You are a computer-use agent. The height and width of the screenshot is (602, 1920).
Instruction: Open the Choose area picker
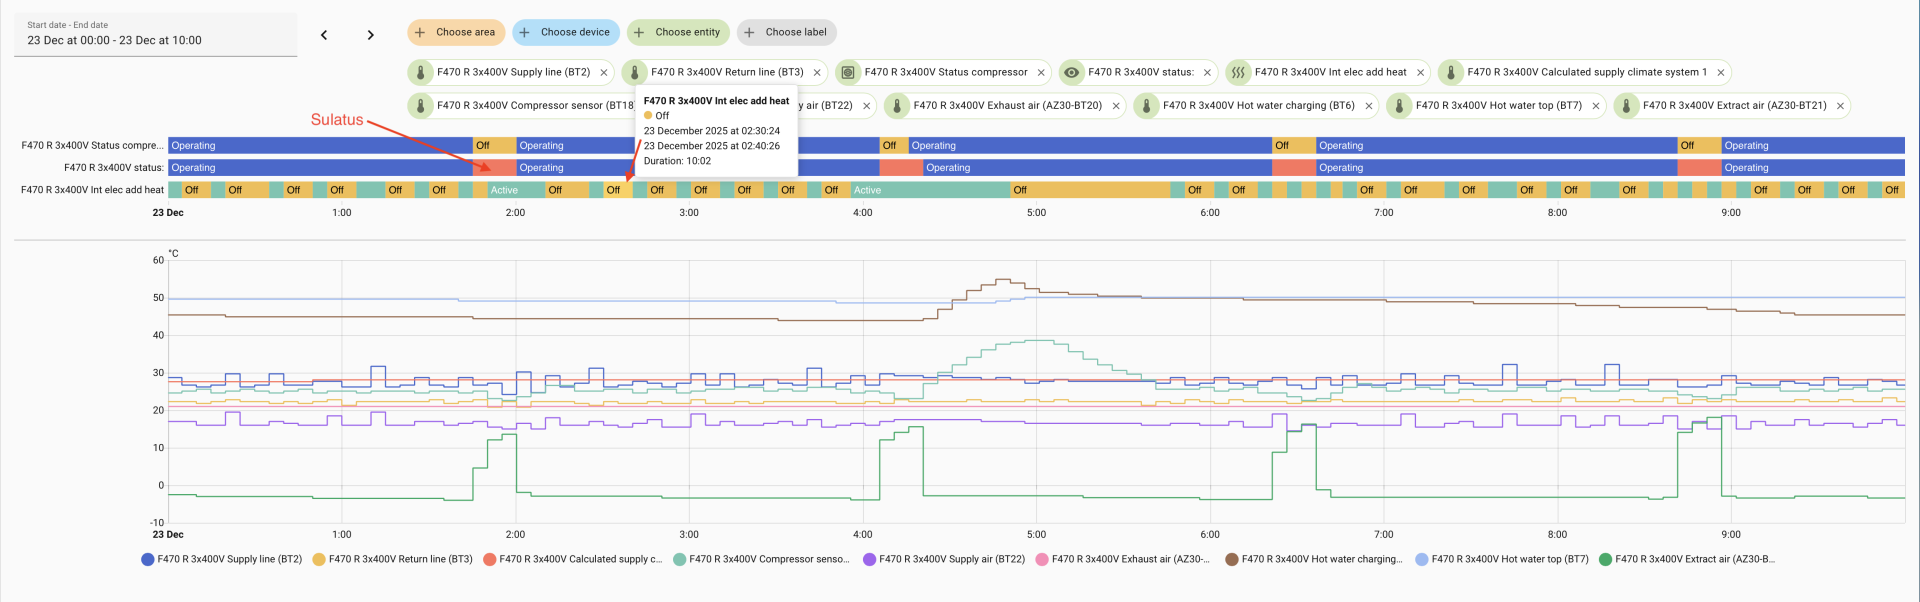tap(456, 33)
